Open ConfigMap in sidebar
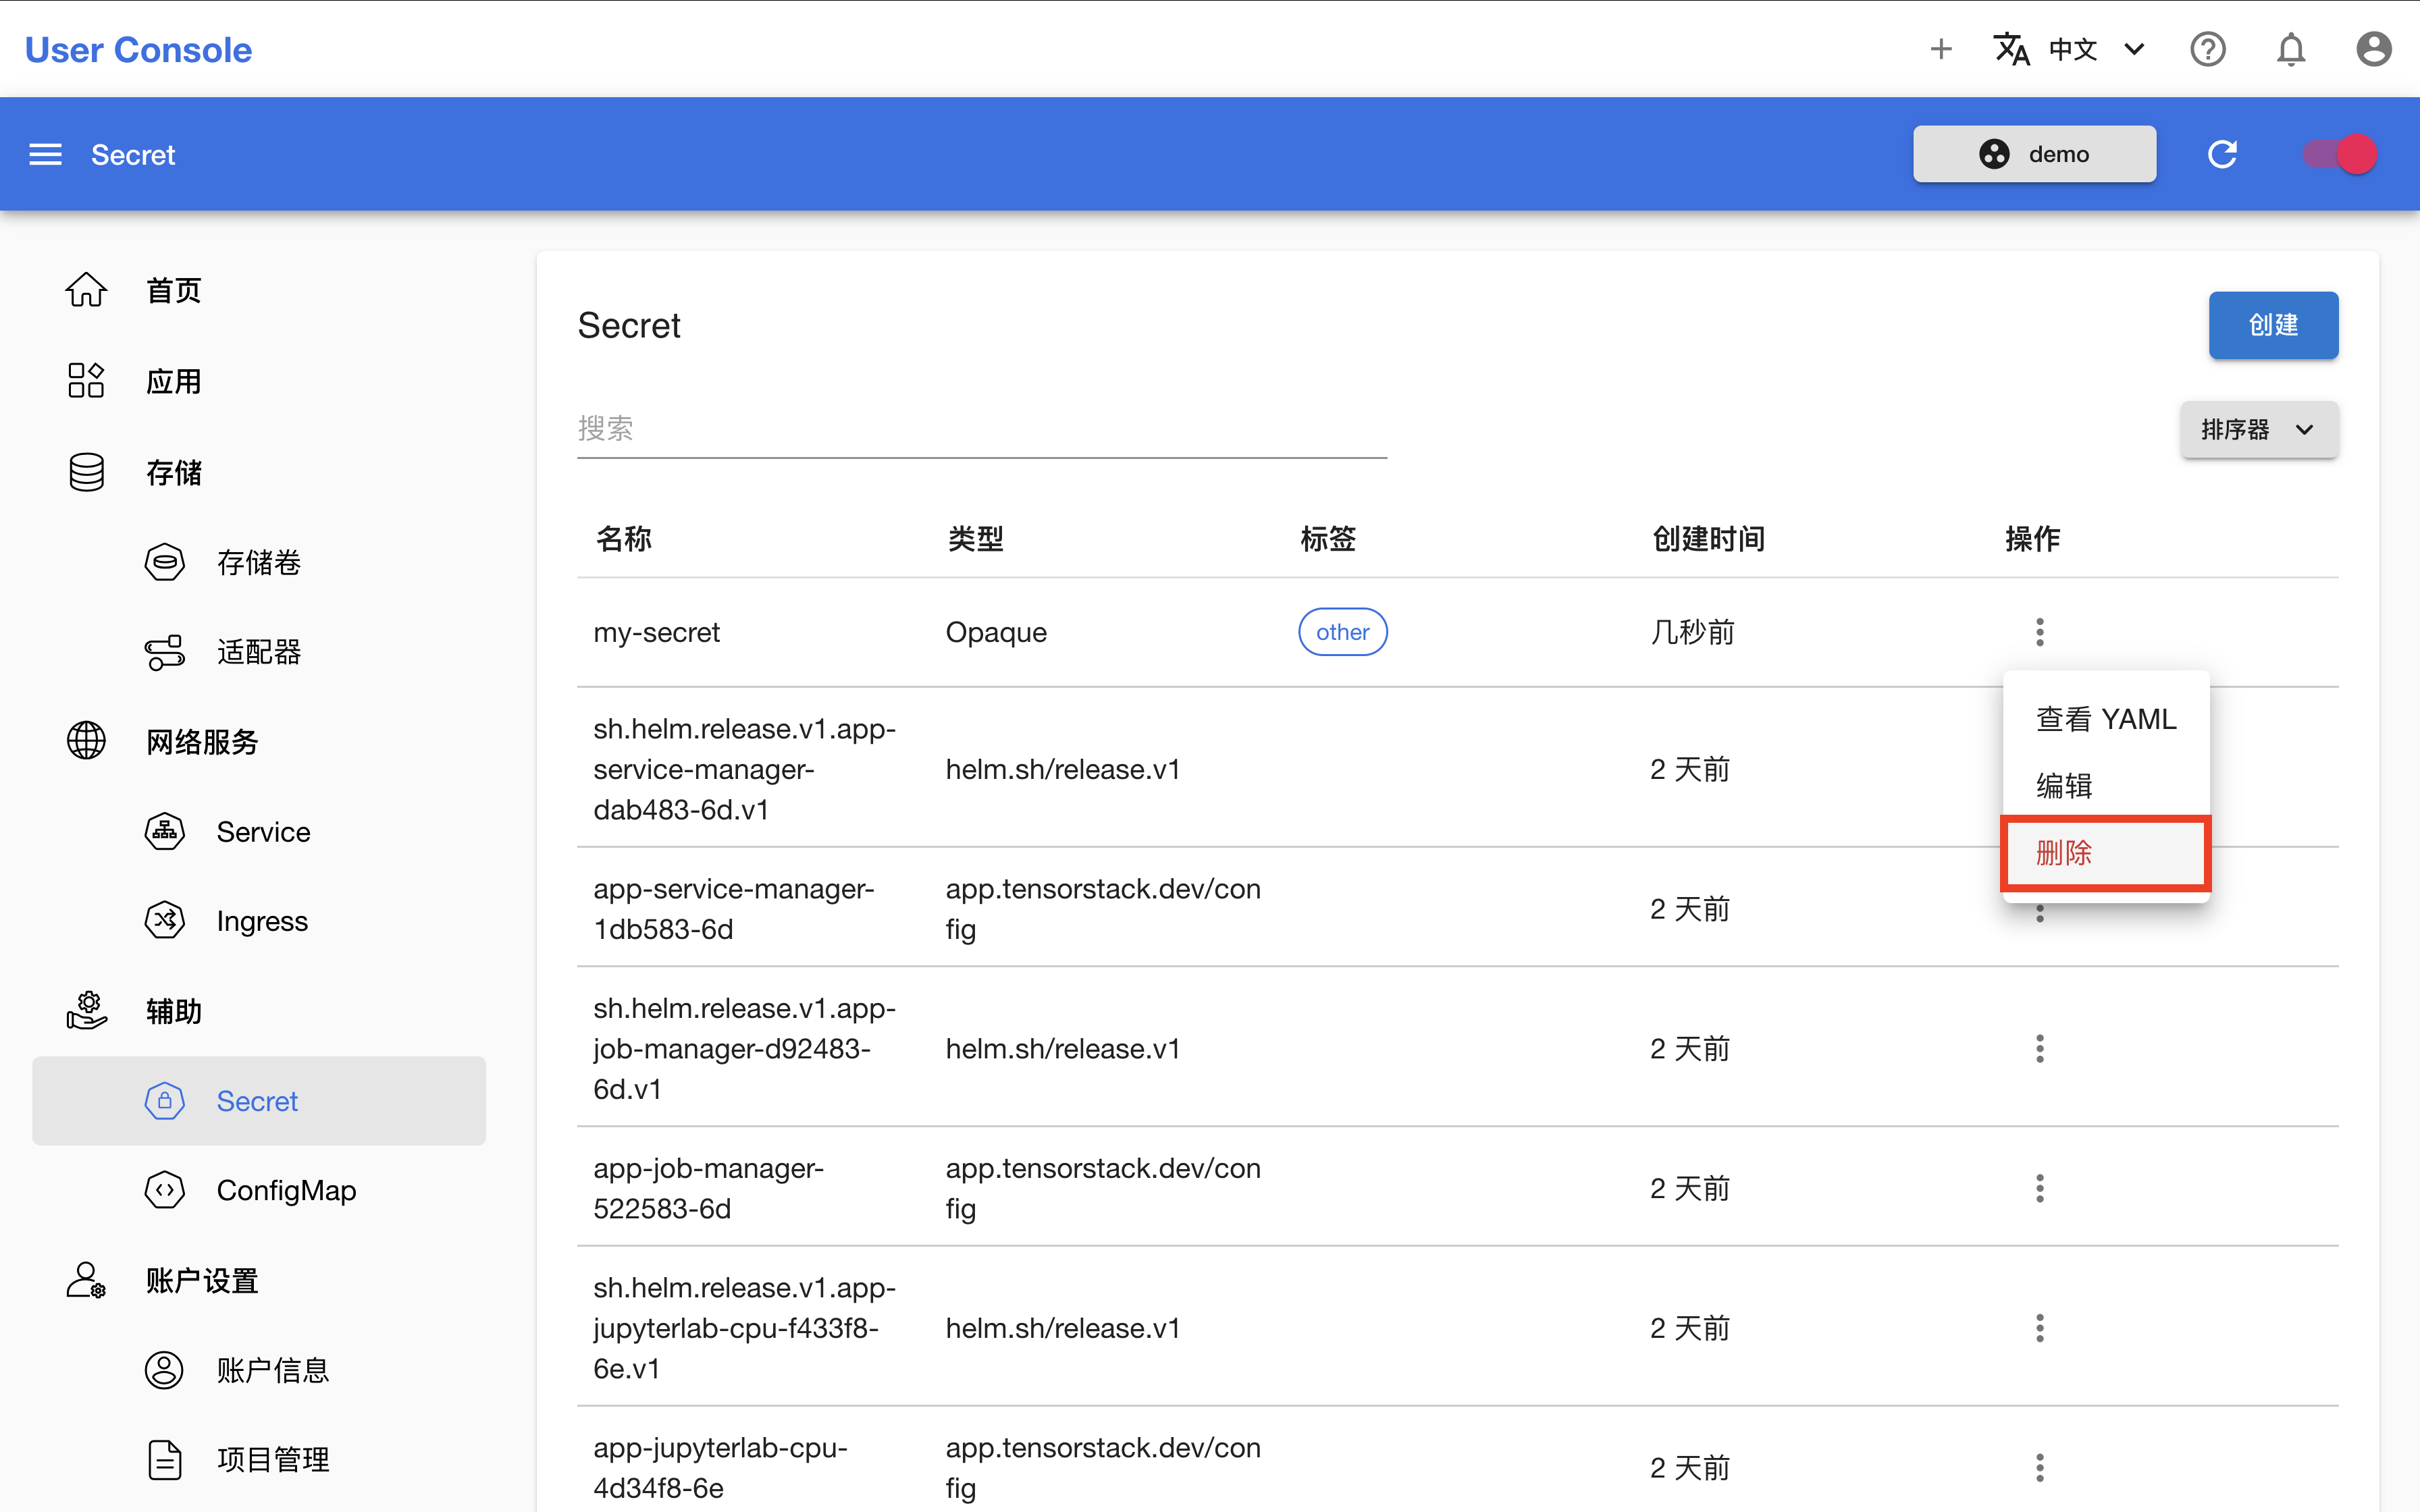 (286, 1190)
